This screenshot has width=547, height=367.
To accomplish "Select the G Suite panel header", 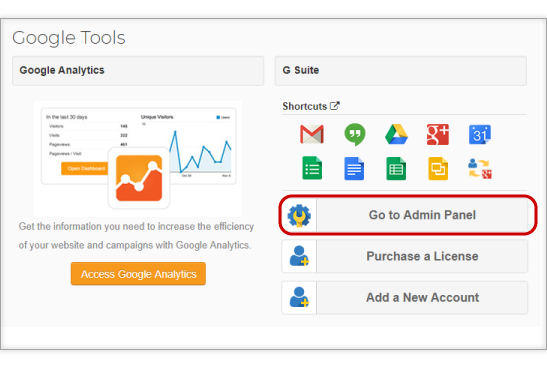I will pyautogui.click(x=400, y=70).
